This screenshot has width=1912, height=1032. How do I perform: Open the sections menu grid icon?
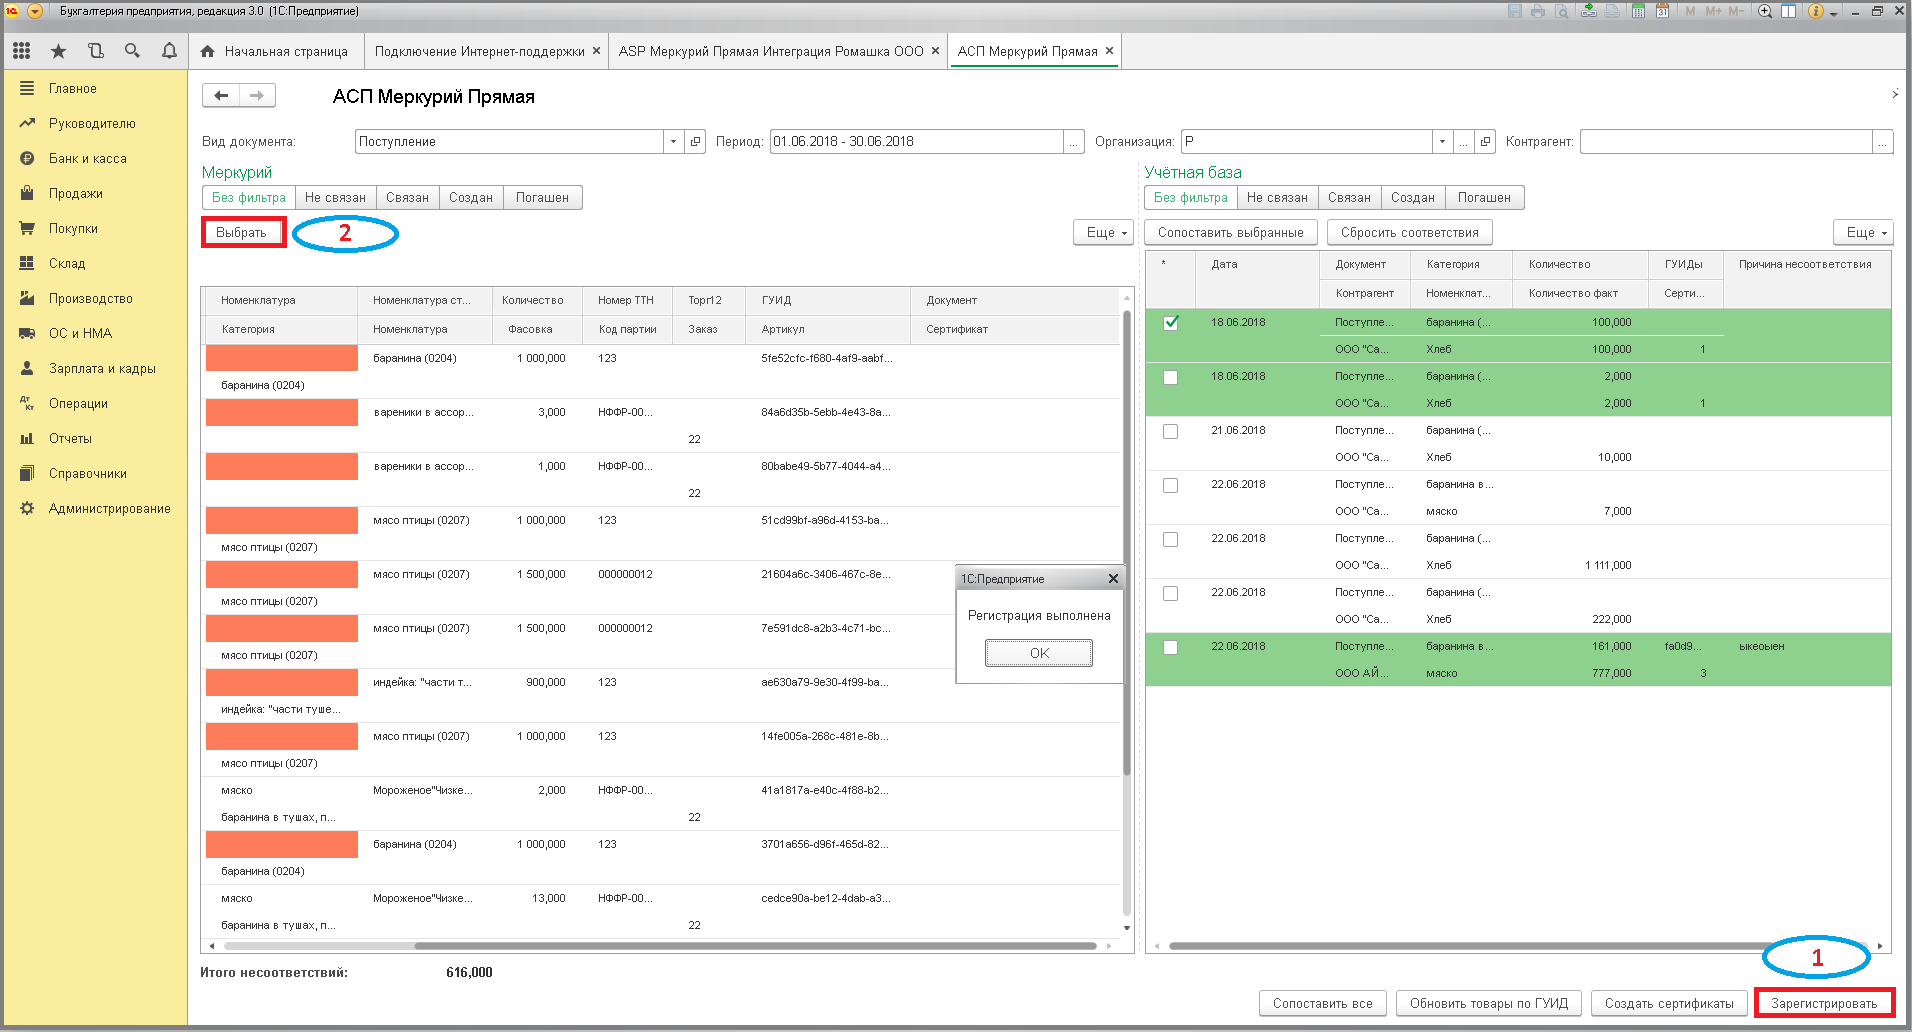[22, 51]
